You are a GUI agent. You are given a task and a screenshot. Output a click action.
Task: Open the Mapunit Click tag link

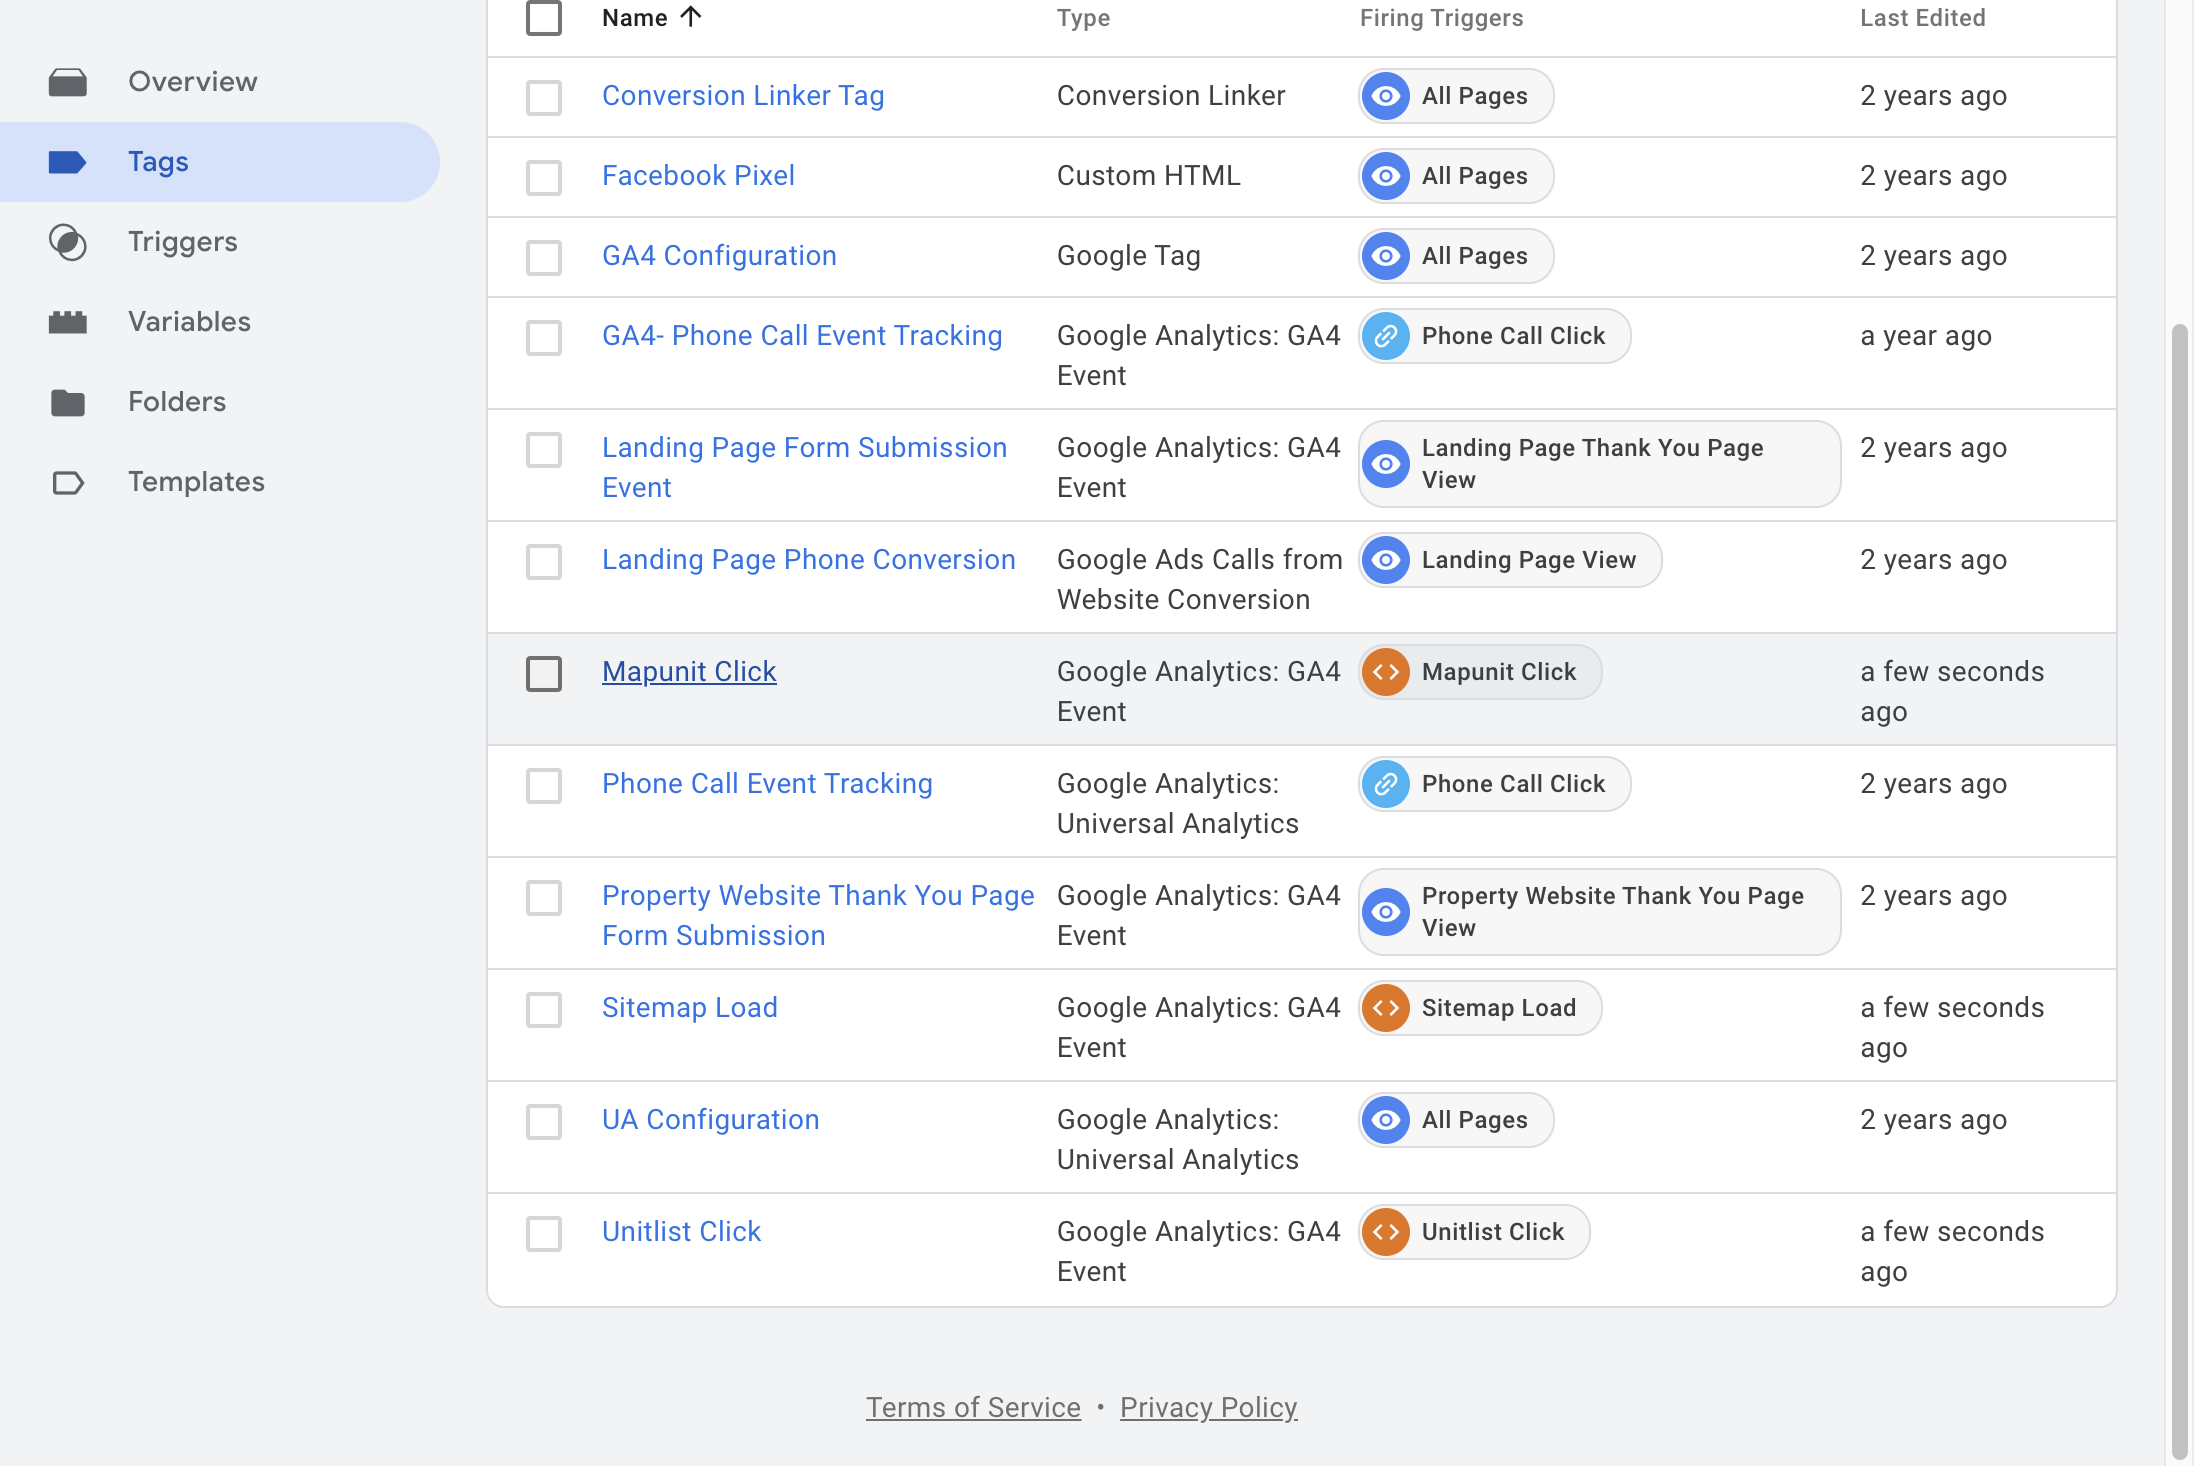(x=689, y=672)
